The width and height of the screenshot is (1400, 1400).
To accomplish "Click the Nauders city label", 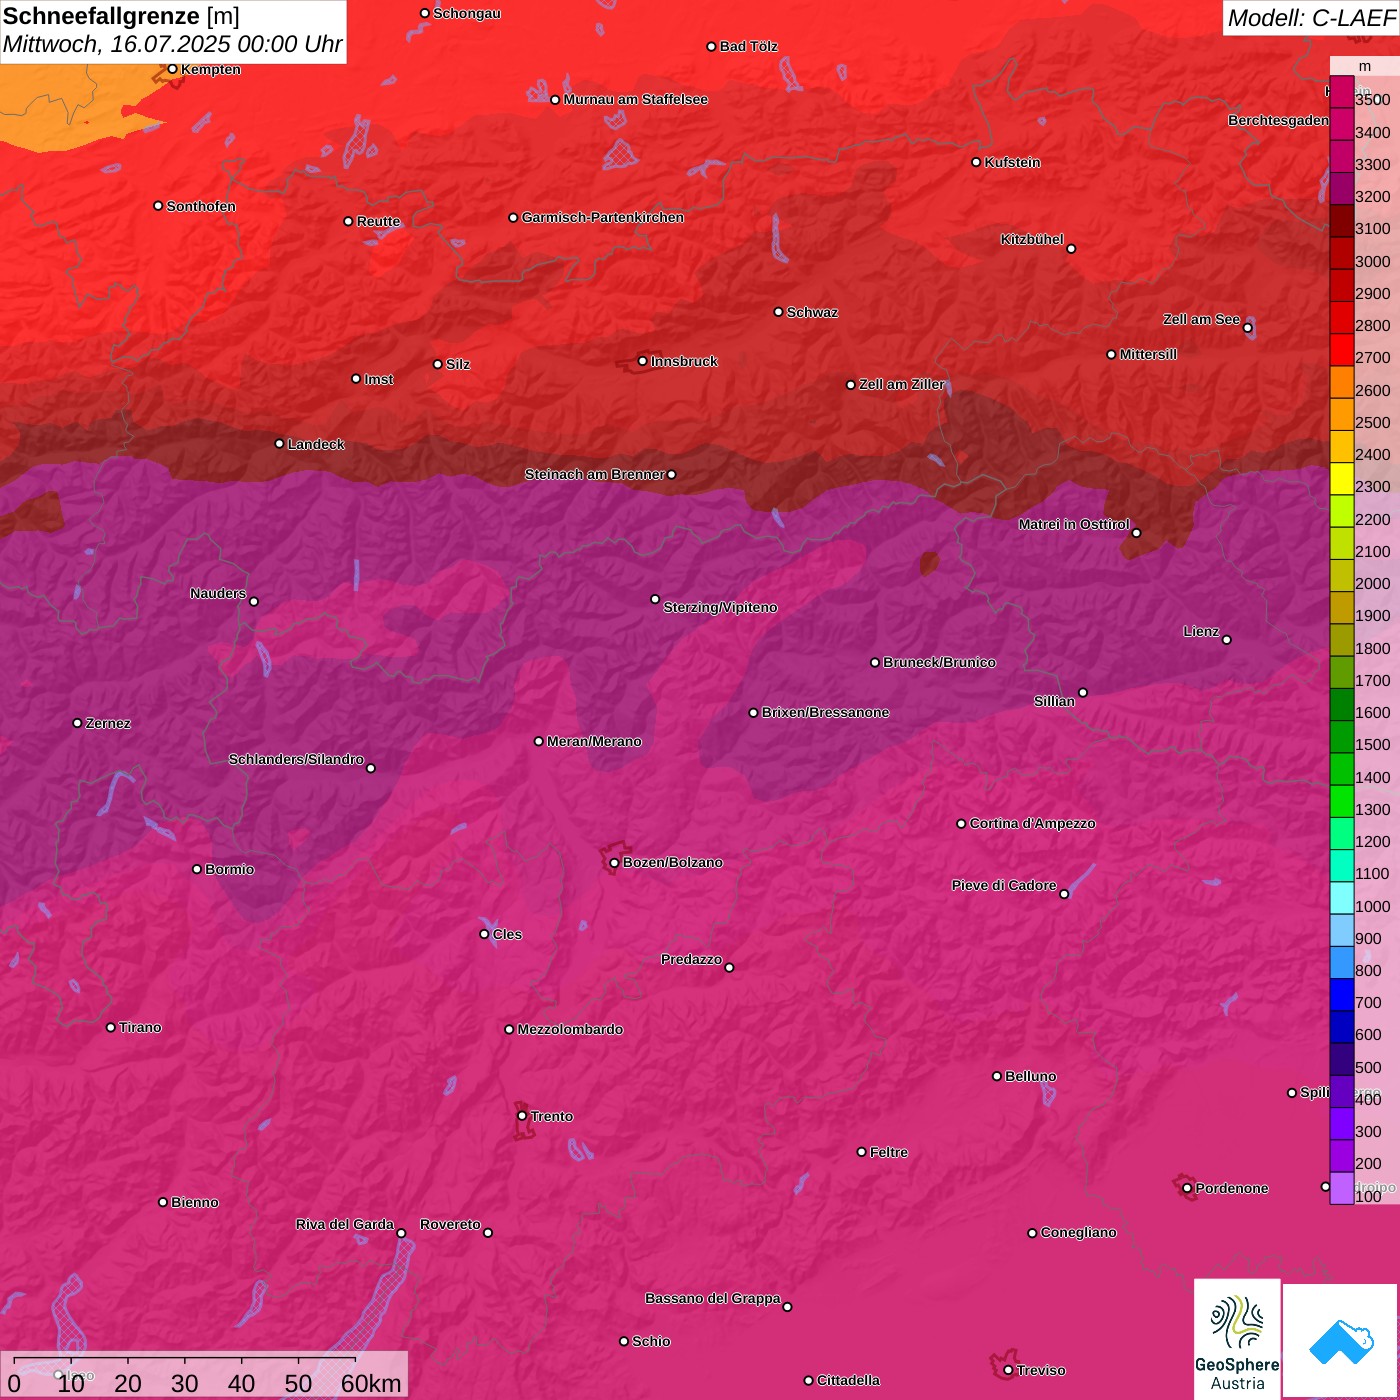I will tap(218, 593).
